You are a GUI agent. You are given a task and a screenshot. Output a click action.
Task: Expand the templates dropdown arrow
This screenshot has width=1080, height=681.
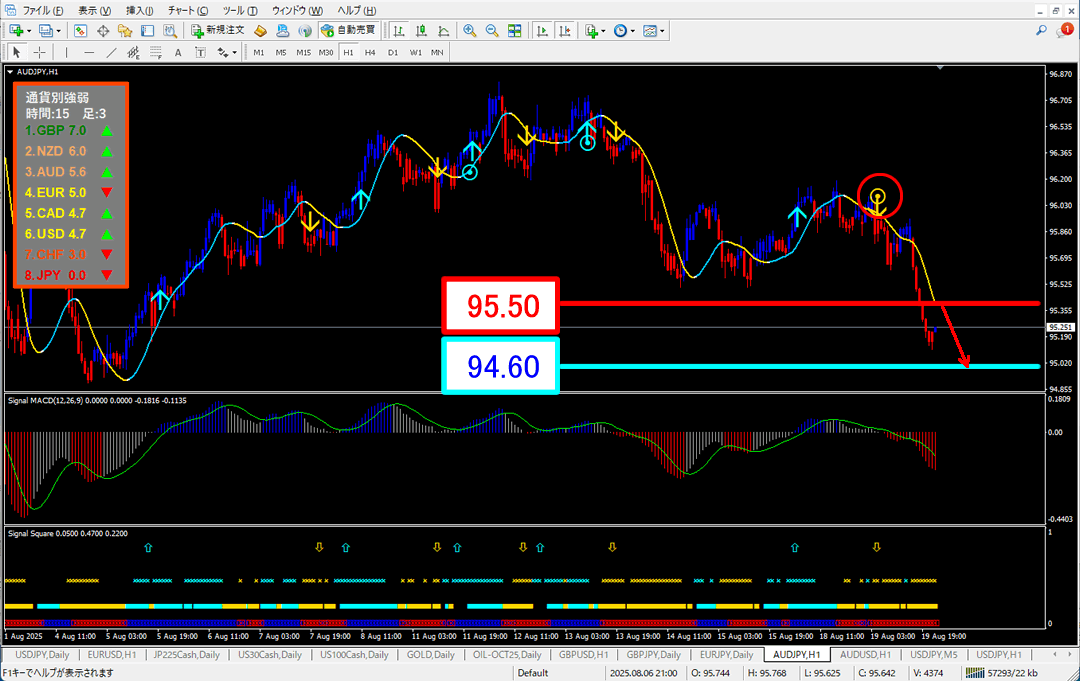click(662, 31)
